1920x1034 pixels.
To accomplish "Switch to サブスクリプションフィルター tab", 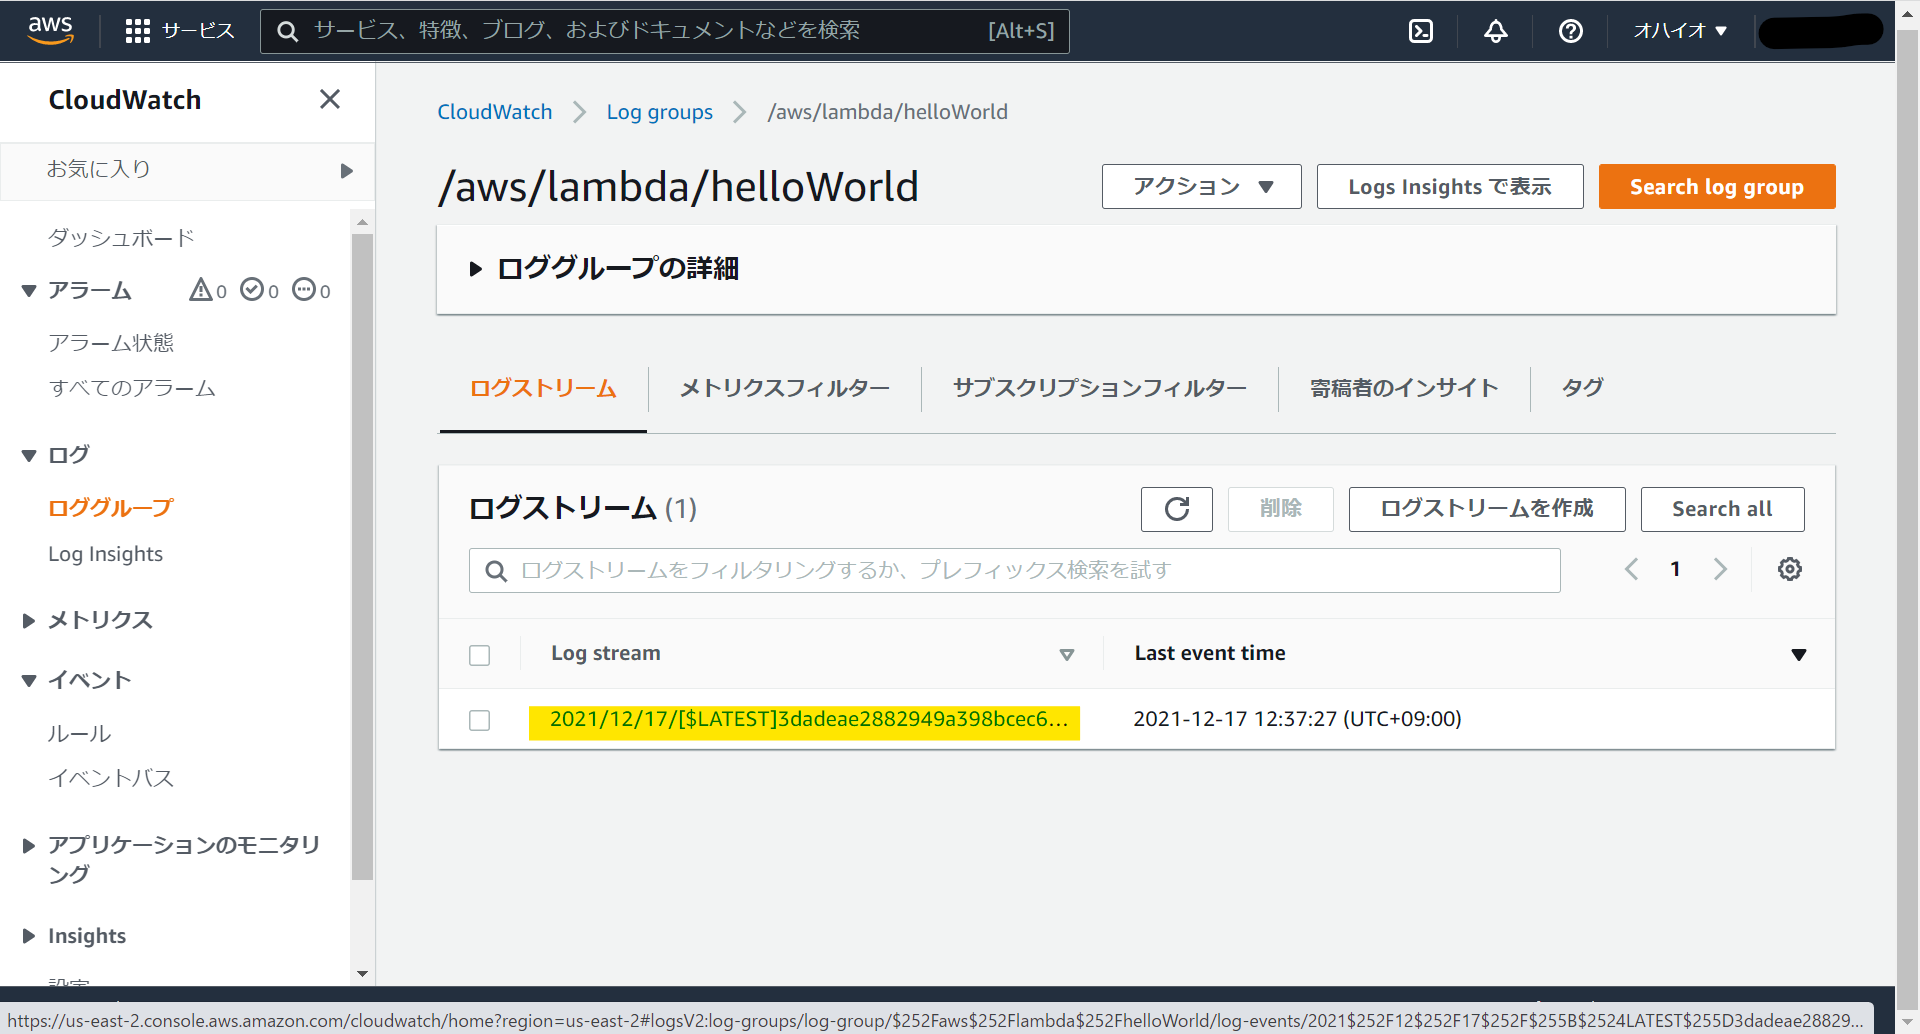I will (x=1100, y=388).
